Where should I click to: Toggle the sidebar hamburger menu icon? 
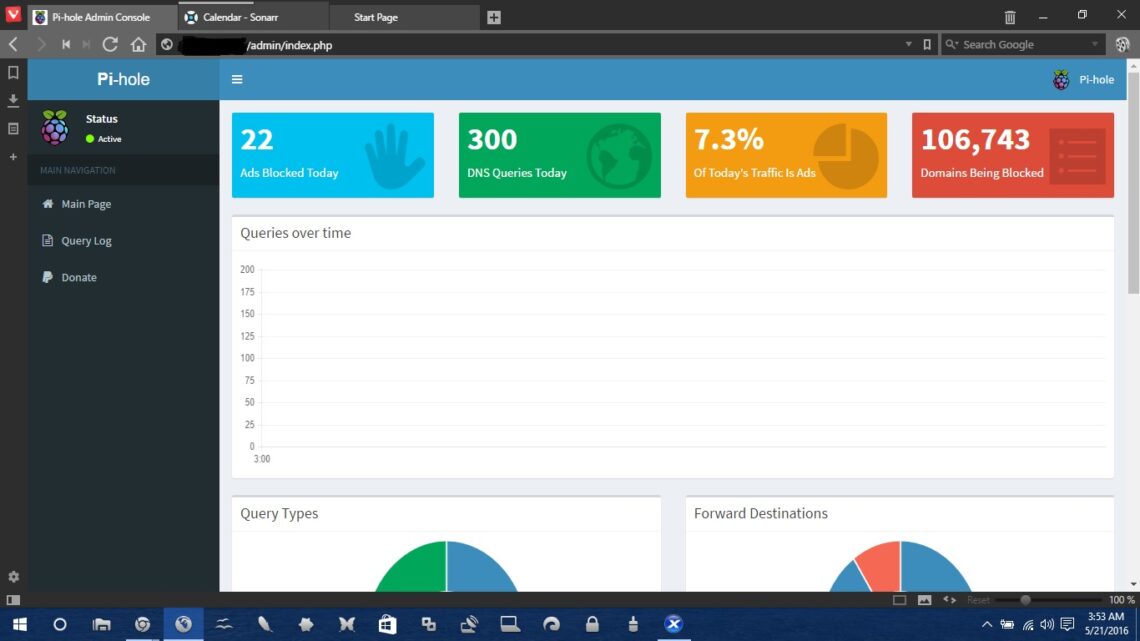tap(237, 79)
